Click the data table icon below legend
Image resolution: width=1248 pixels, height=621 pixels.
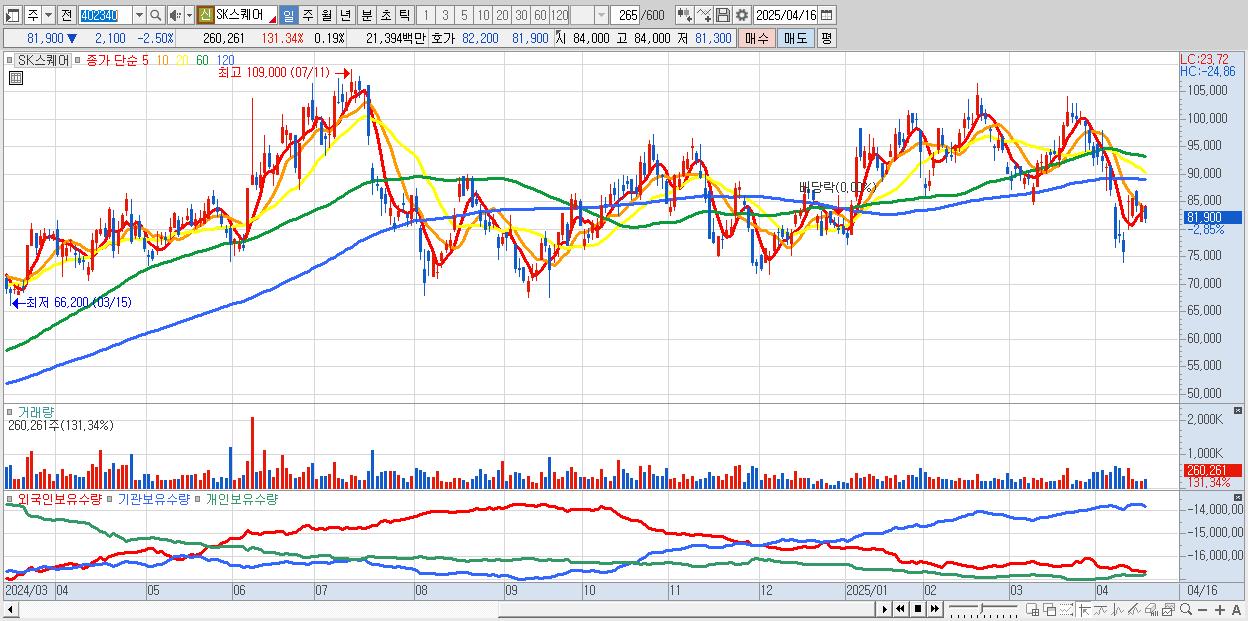(x=16, y=78)
